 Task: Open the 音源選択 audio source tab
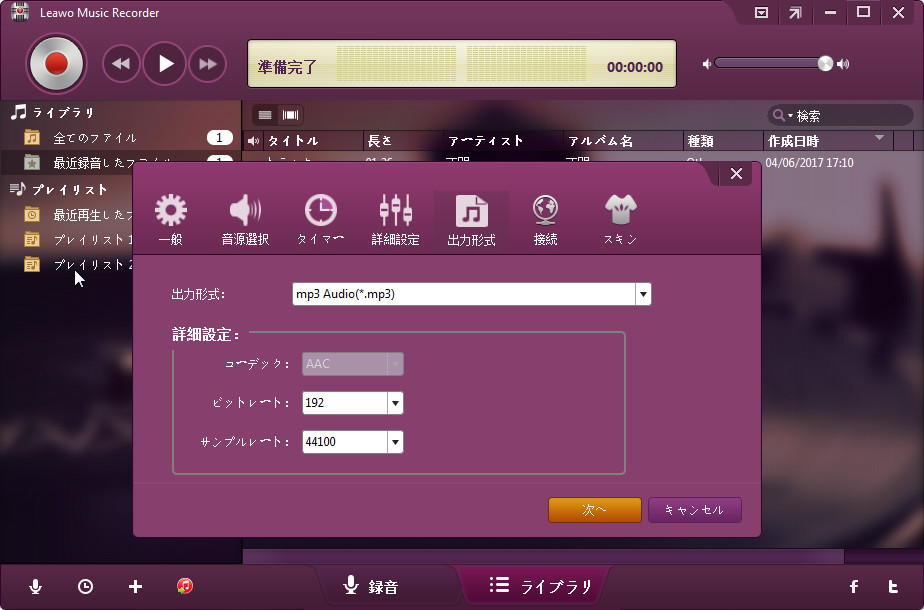tap(245, 219)
